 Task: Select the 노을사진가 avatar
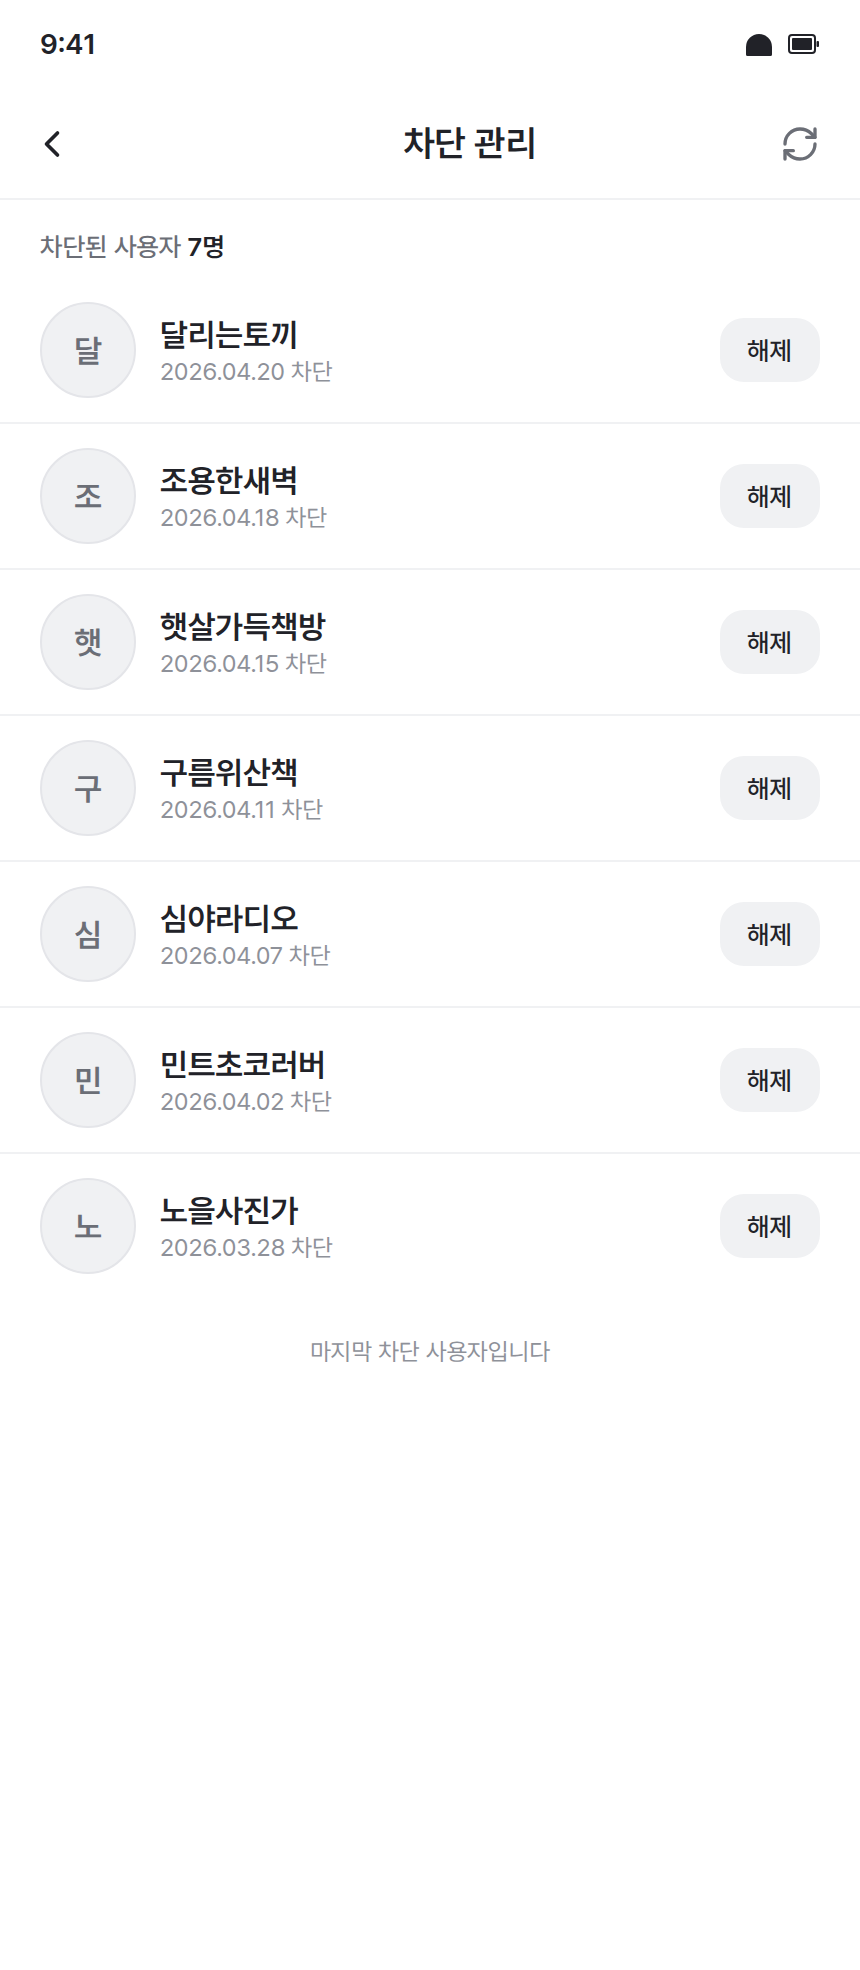[x=88, y=1226]
